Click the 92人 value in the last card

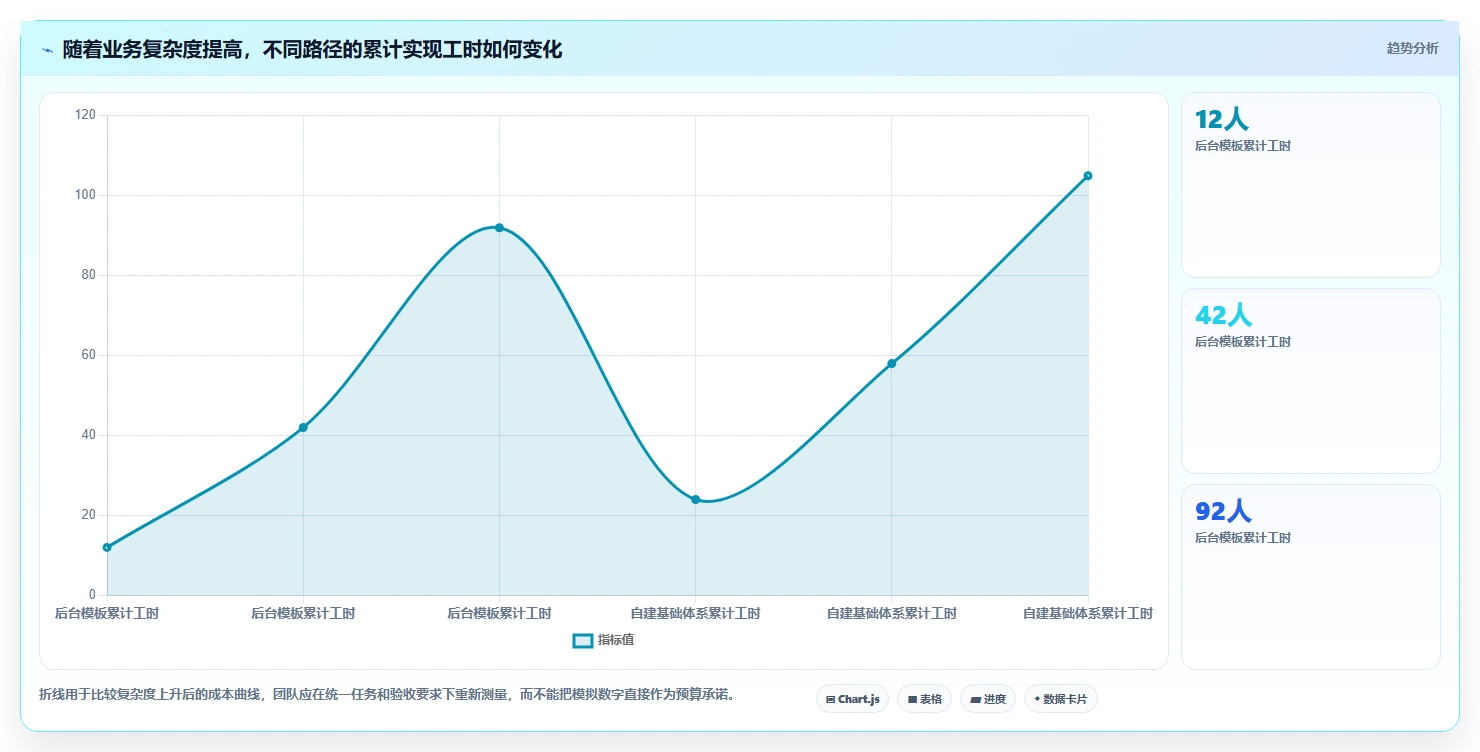(1223, 511)
